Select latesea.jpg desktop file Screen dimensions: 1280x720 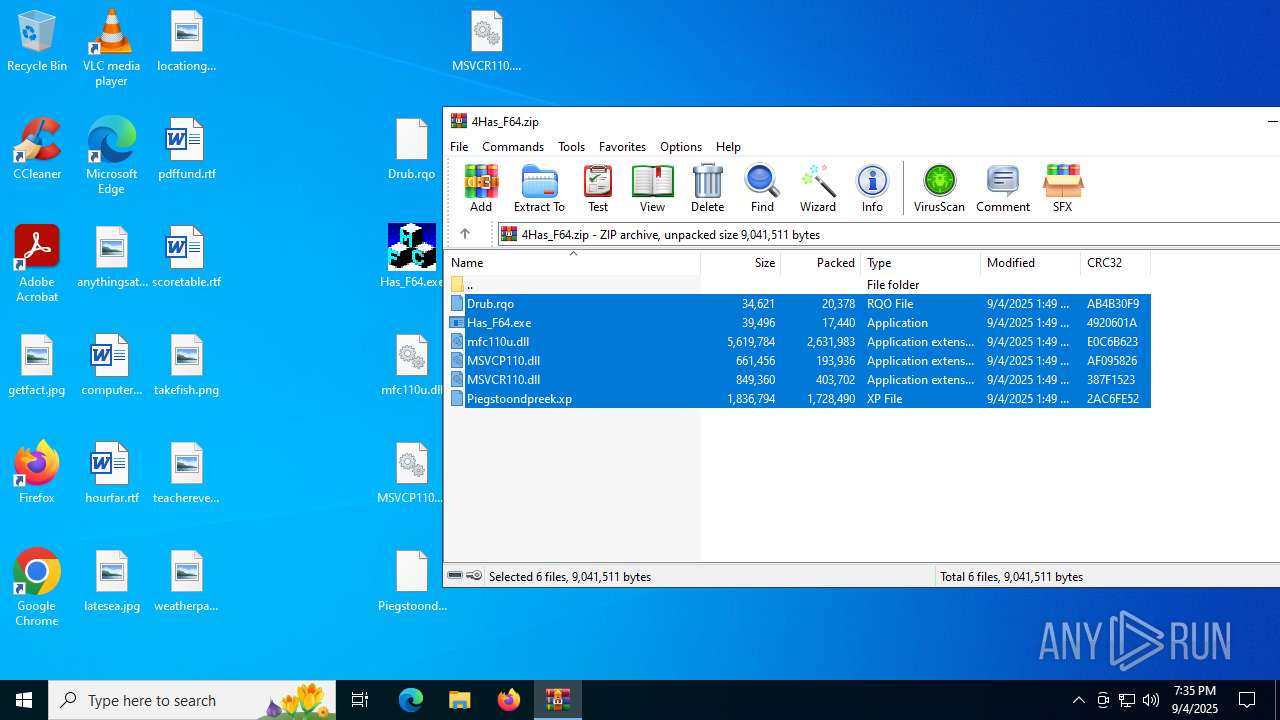pyautogui.click(x=111, y=581)
